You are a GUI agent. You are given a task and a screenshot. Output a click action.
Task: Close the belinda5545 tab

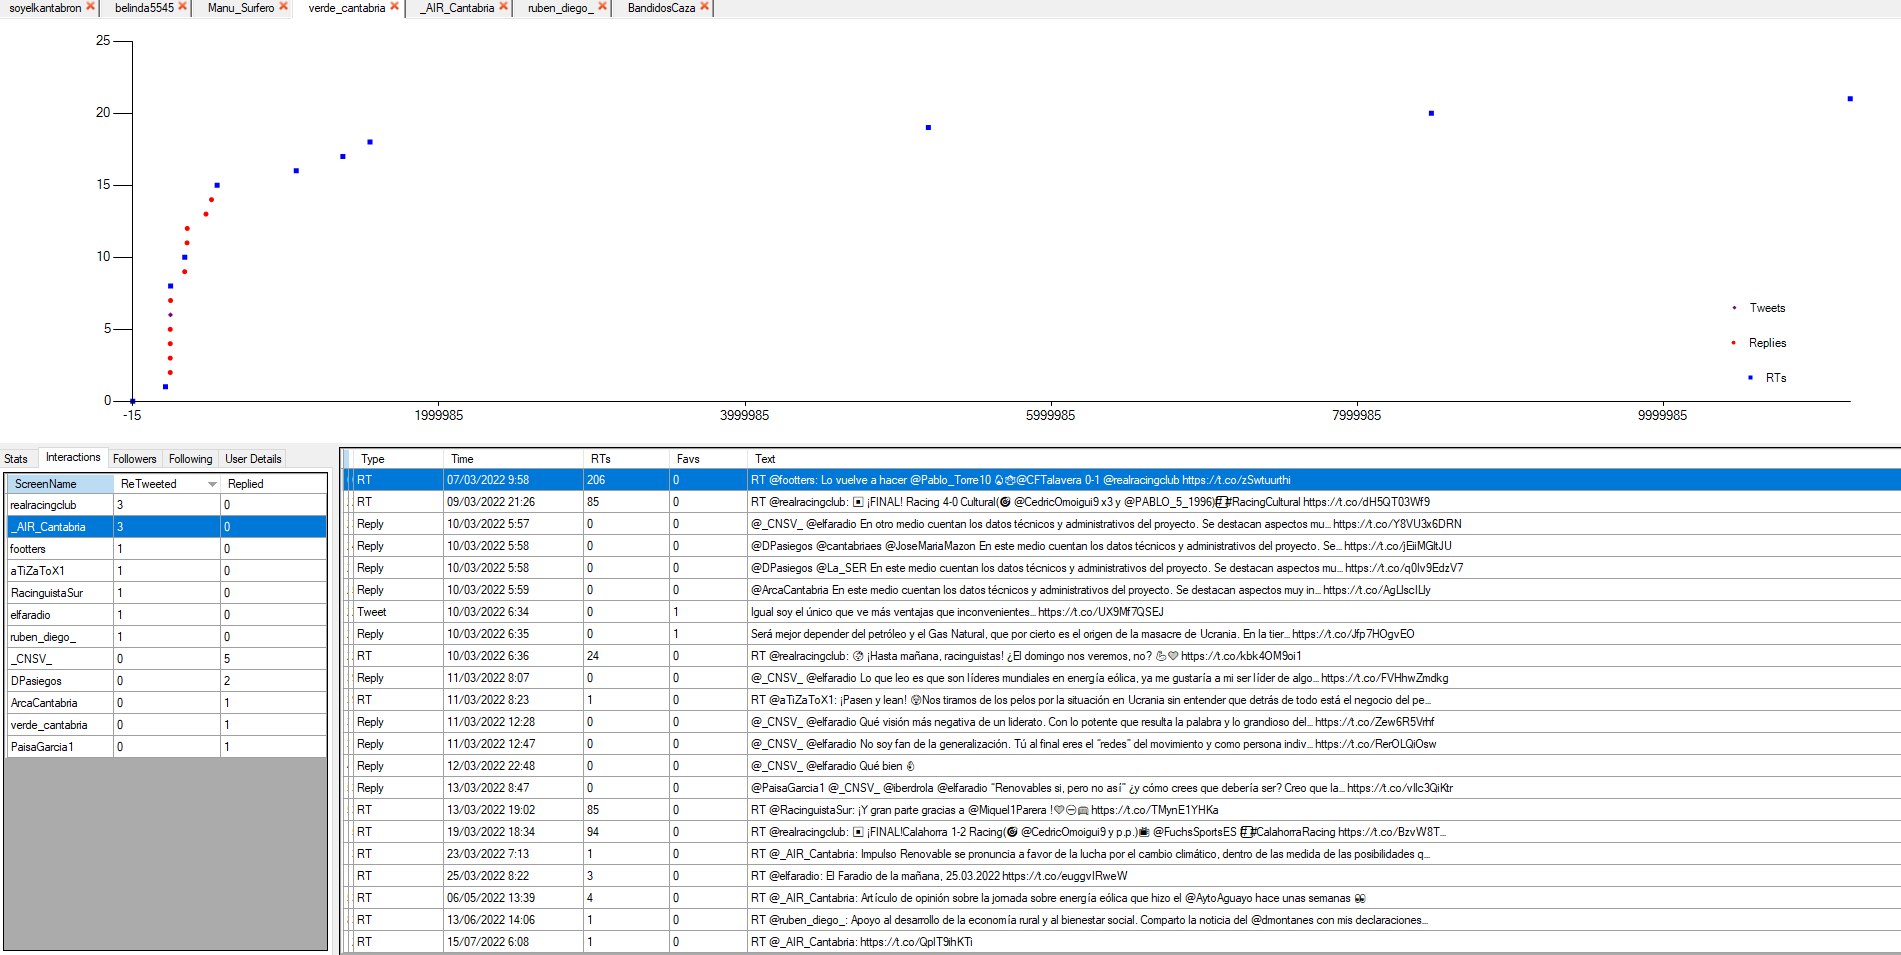pos(182,6)
